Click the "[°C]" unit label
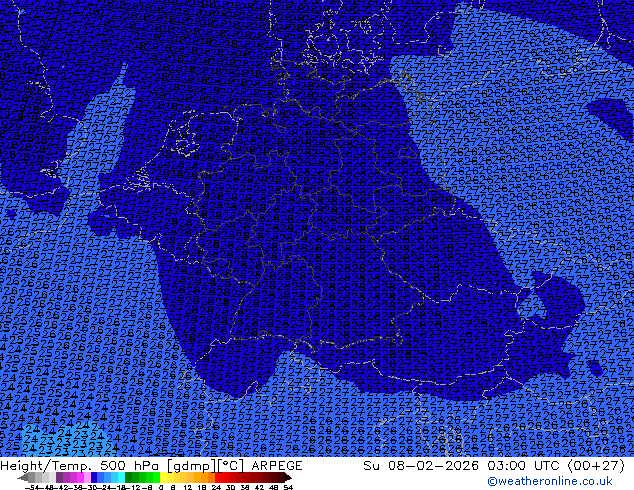 click(231, 466)
